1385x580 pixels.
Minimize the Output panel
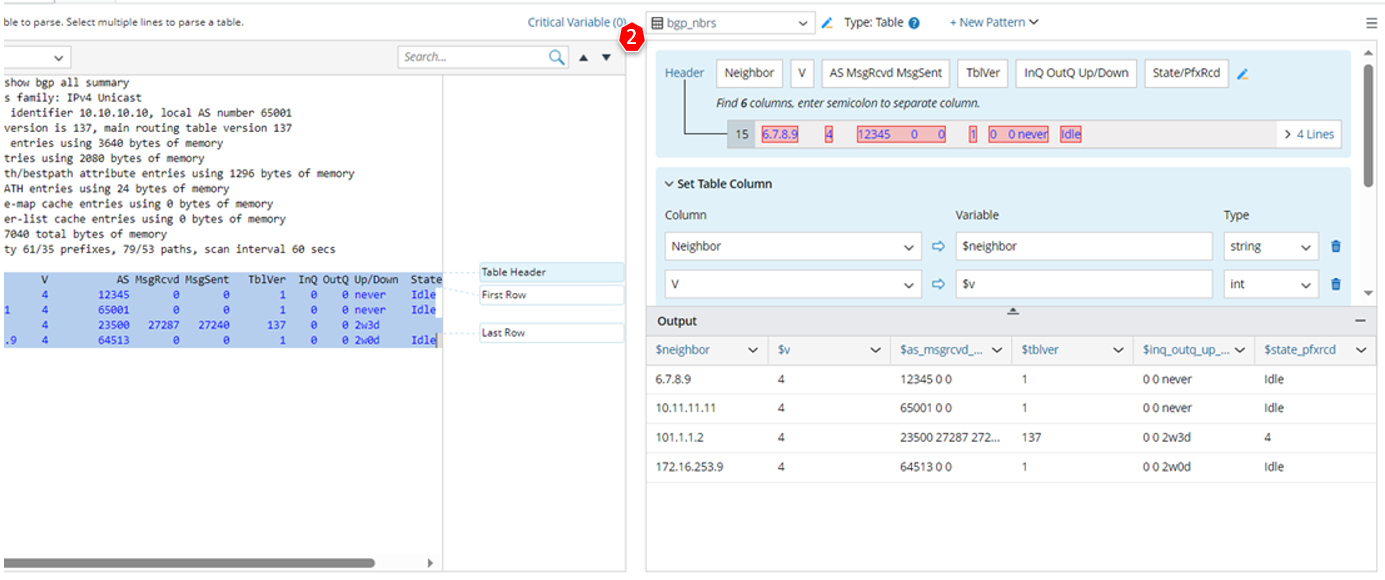tap(1360, 321)
